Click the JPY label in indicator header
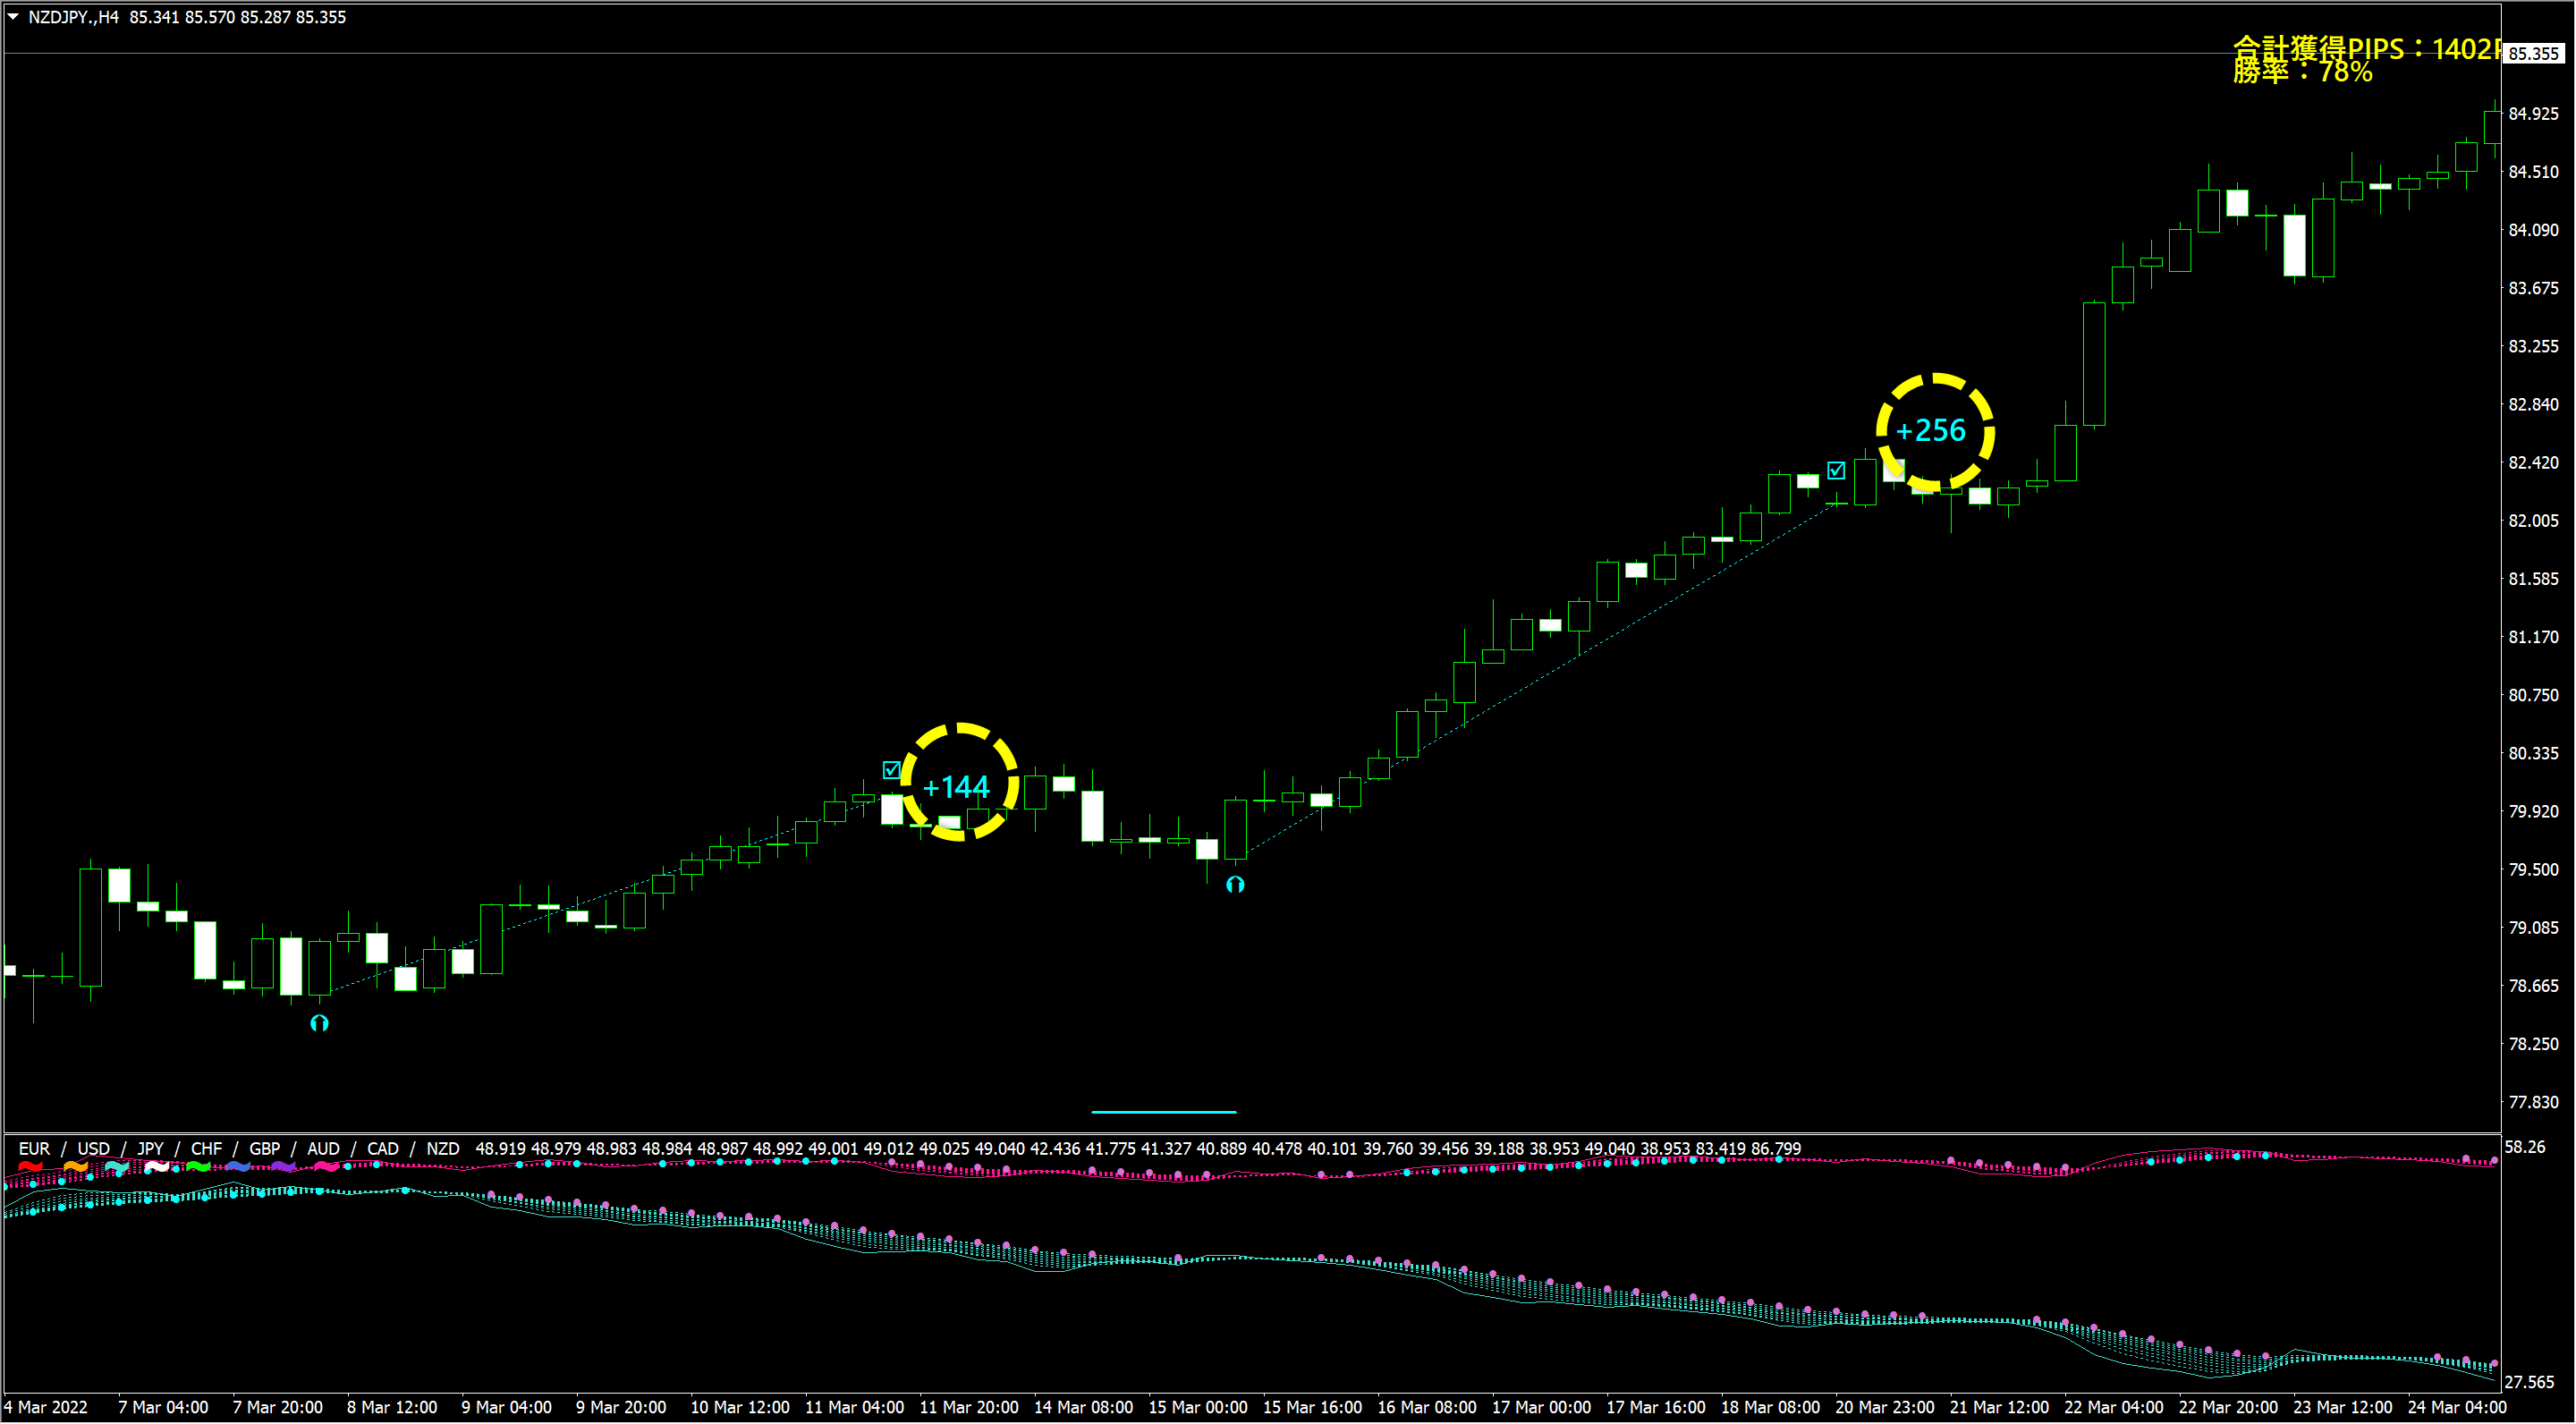 tap(150, 1149)
